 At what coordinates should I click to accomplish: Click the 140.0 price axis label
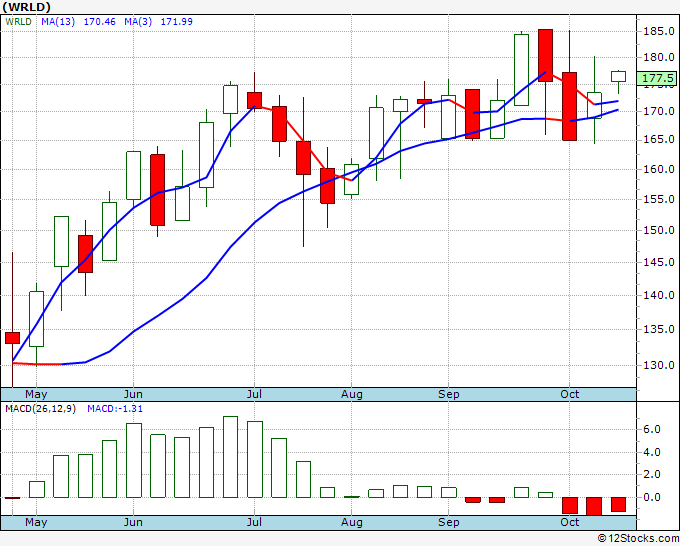pos(659,295)
